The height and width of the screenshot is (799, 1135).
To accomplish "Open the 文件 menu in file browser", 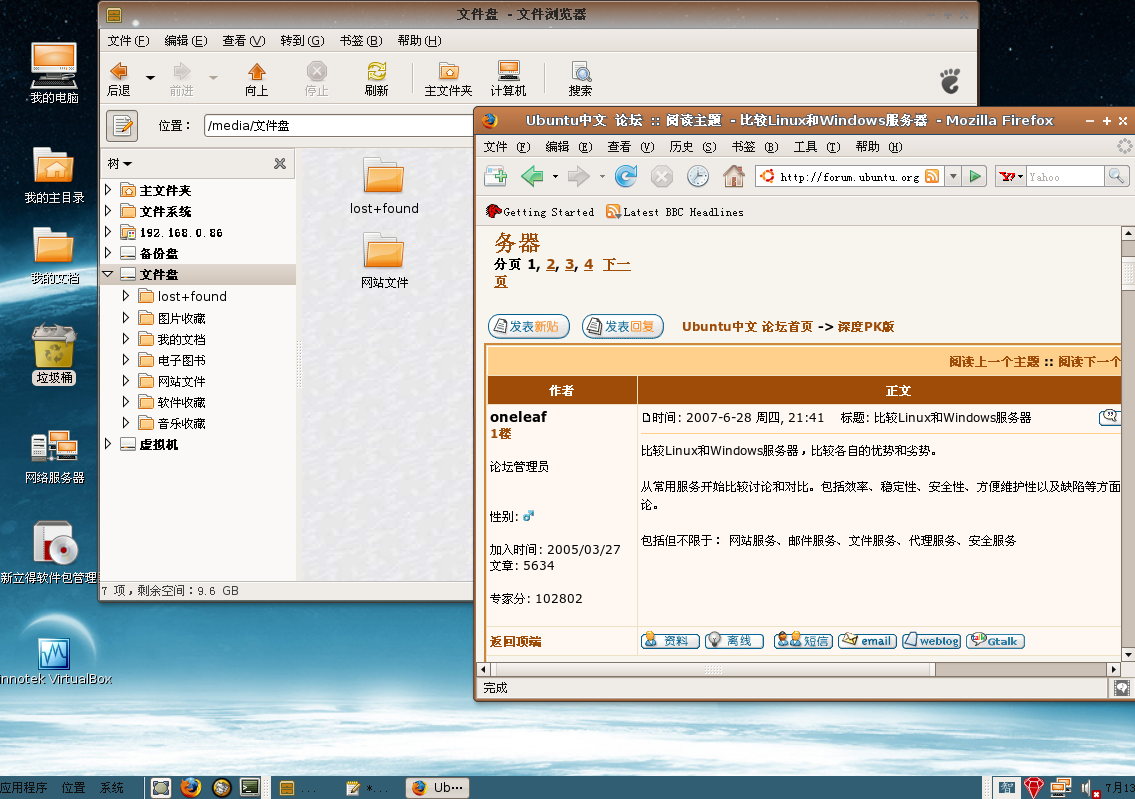I will tap(128, 41).
